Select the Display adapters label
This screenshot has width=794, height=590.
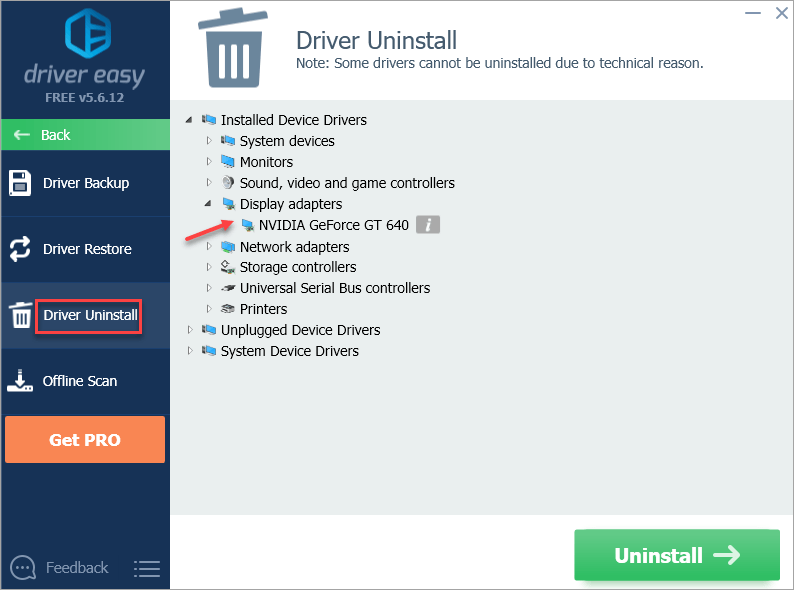click(x=291, y=204)
